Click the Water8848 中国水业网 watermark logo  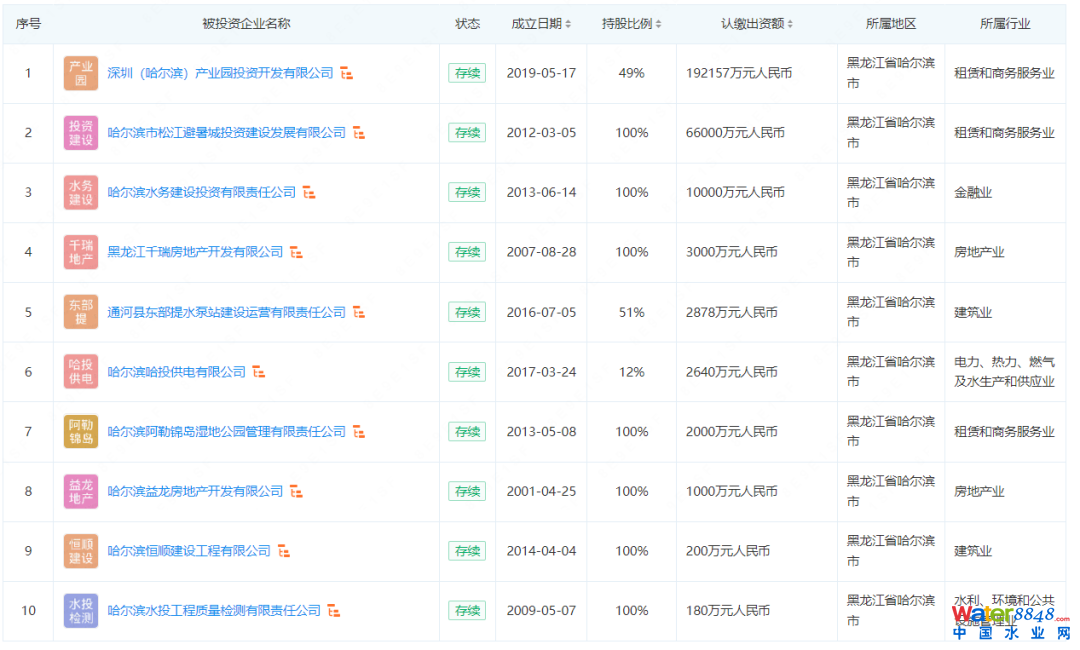pyautogui.click(x=1010, y=622)
